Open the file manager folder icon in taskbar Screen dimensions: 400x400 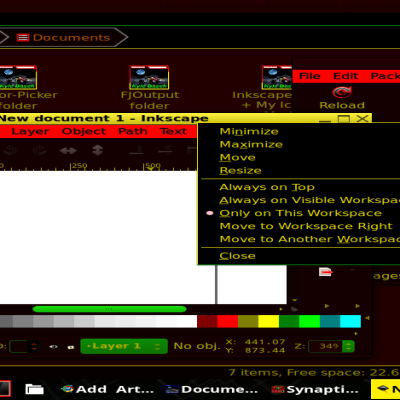point(35,389)
